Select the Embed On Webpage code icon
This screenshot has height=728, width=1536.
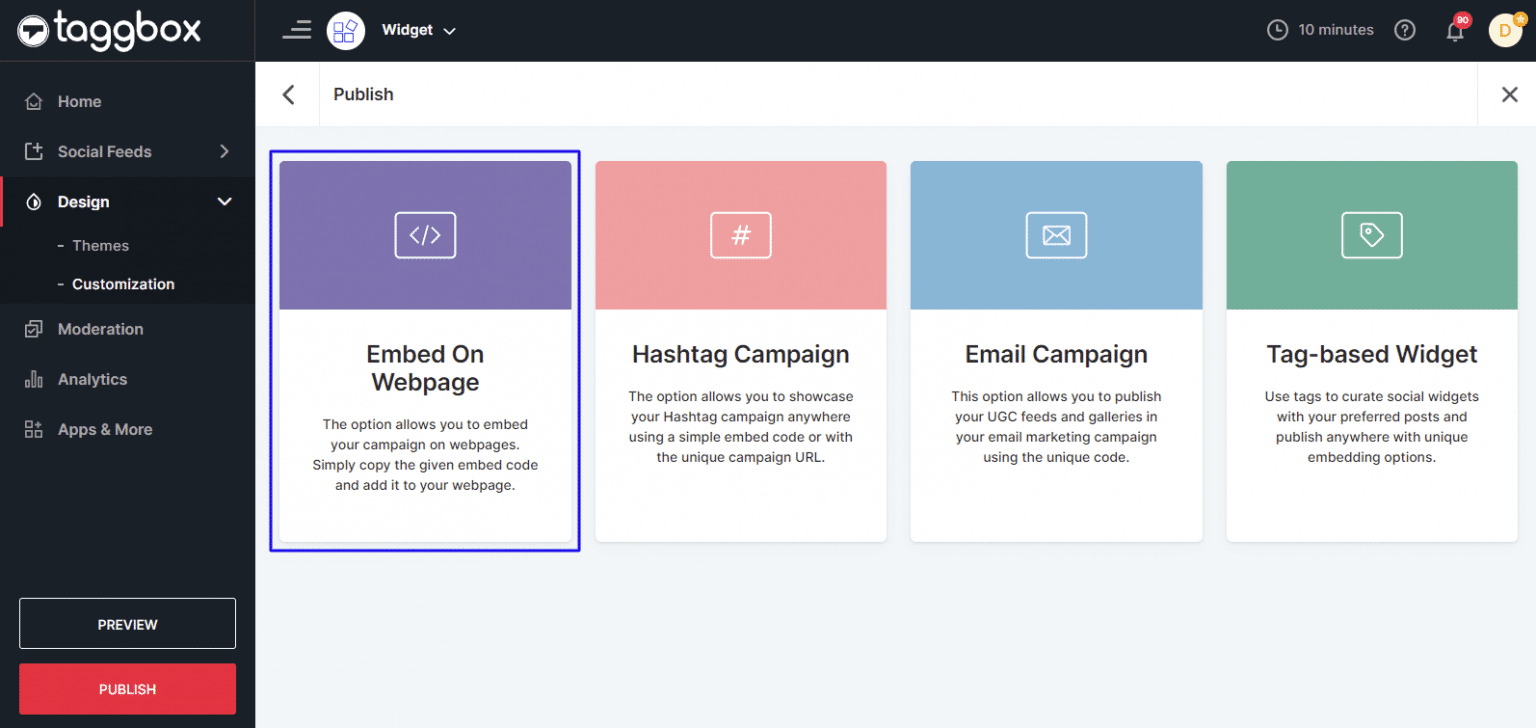coord(425,235)
